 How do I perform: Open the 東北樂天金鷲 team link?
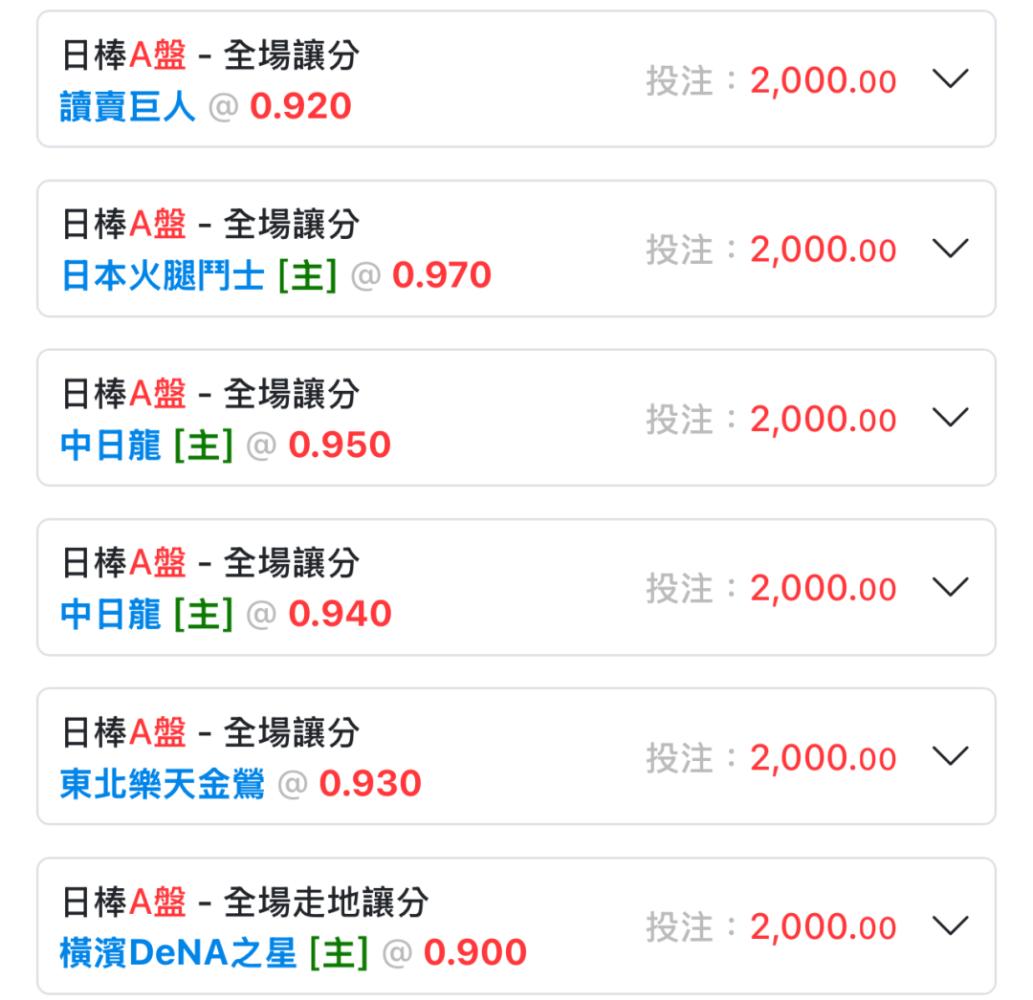coord(162,783)
